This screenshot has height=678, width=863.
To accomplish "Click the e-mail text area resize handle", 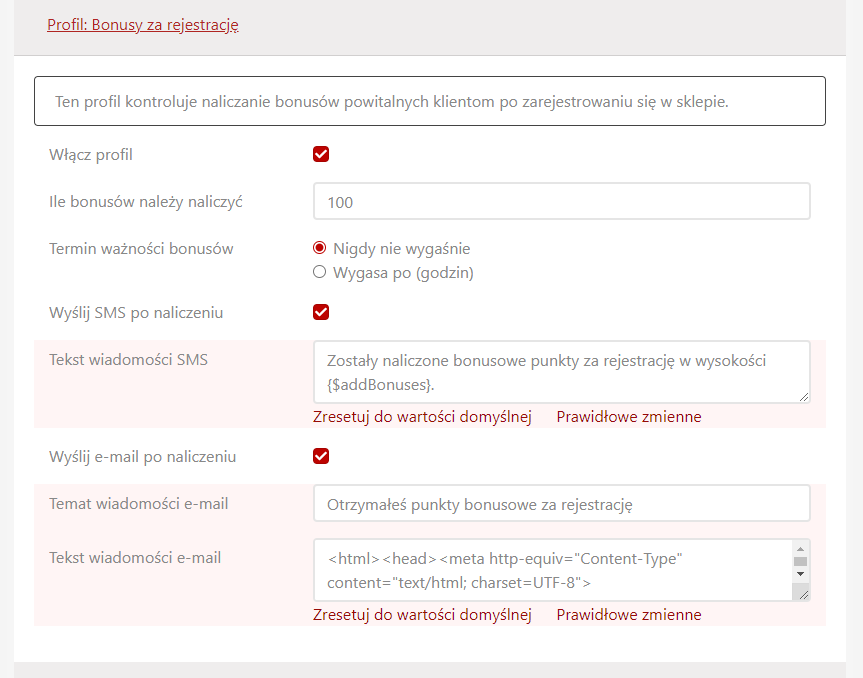I will tap(803, 593).
